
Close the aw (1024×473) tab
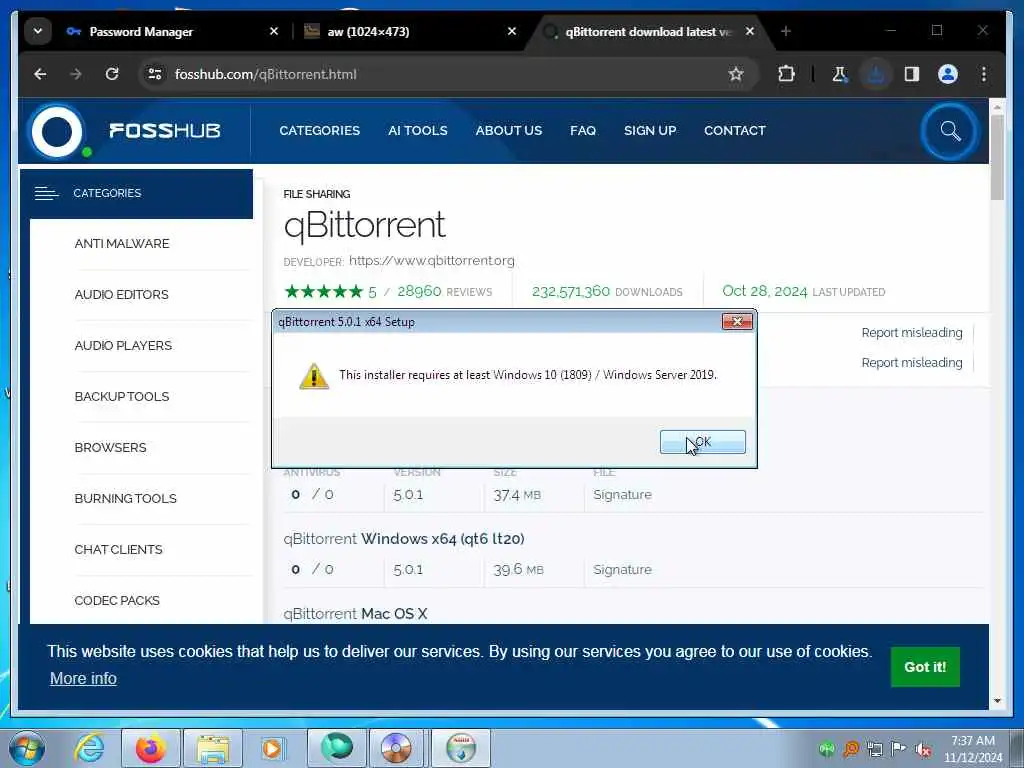click(x=512, y=31)
